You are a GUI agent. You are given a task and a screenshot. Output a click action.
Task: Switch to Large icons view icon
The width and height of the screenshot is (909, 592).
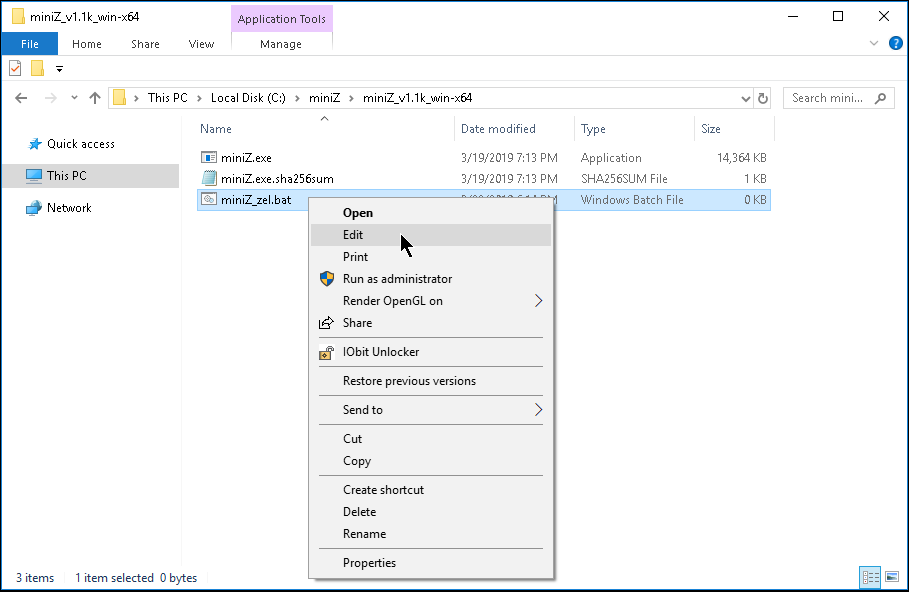pyautogui.click(x=892, y=578)
